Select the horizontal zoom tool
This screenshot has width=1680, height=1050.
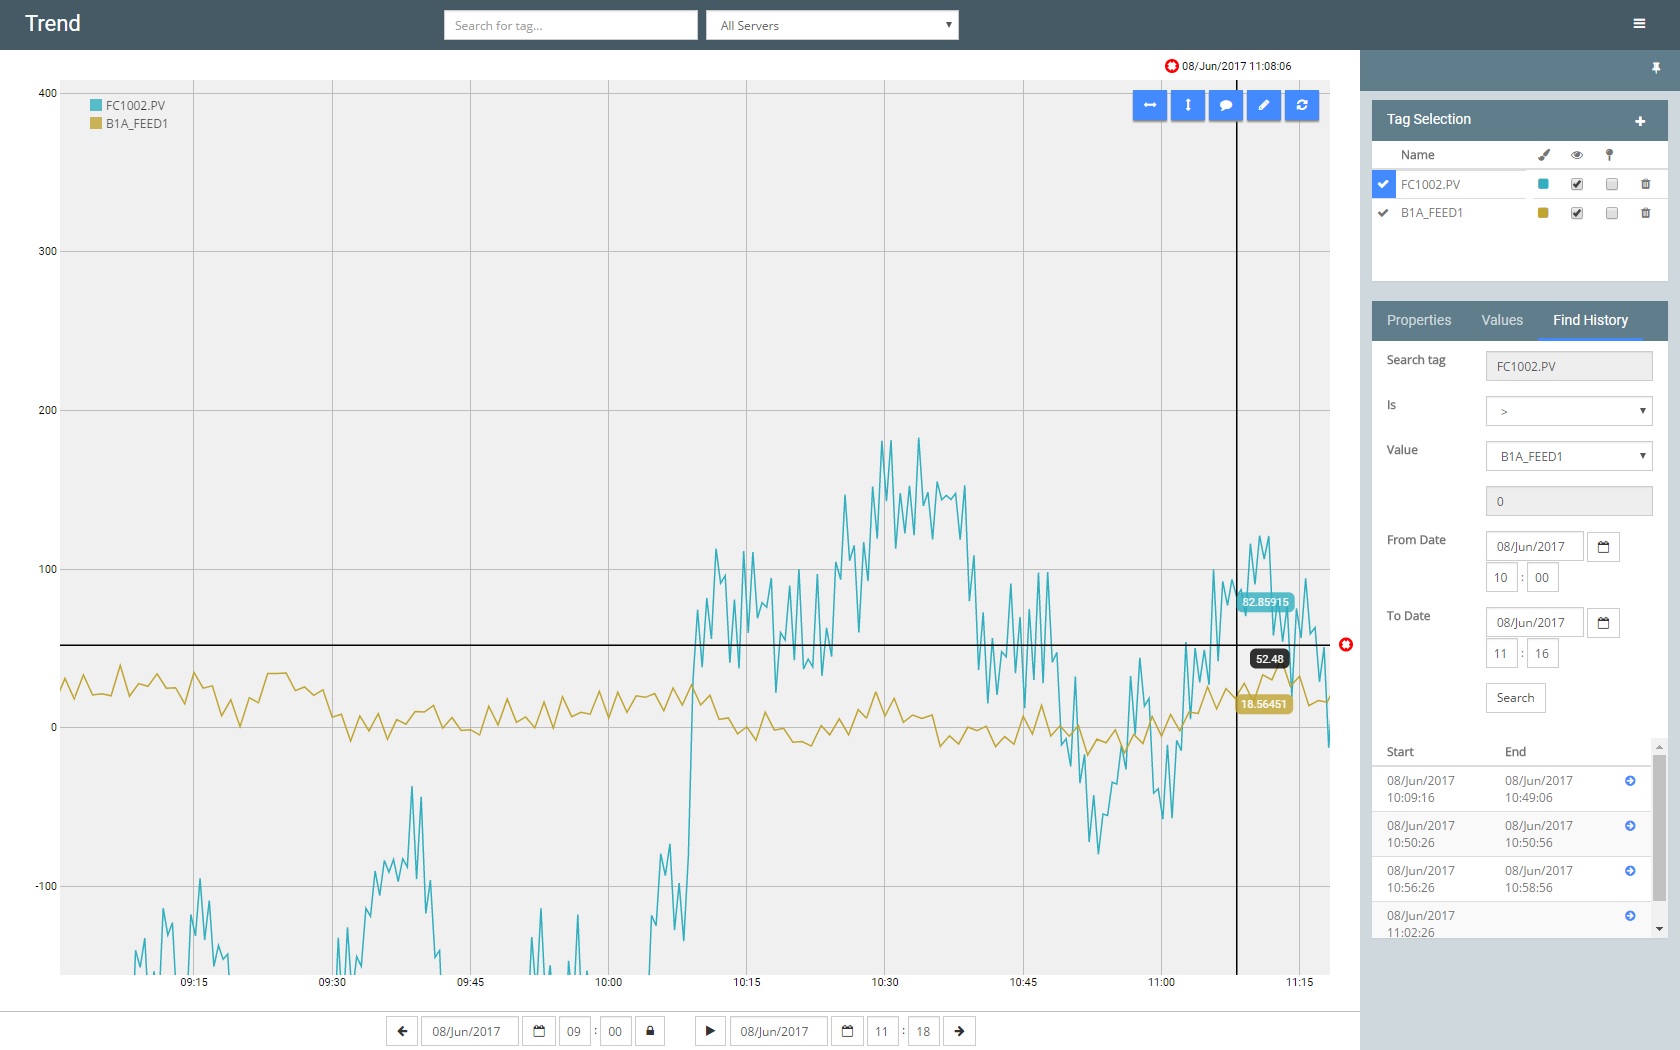(1149, 105)
